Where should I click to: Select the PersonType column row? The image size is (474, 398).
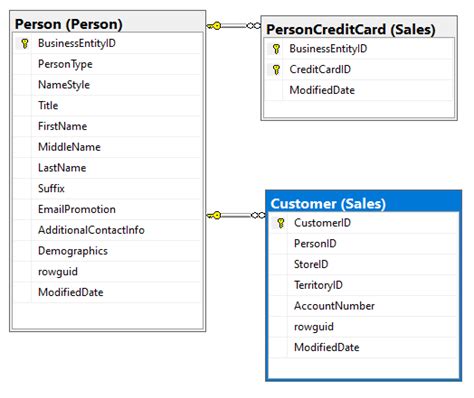108,64
